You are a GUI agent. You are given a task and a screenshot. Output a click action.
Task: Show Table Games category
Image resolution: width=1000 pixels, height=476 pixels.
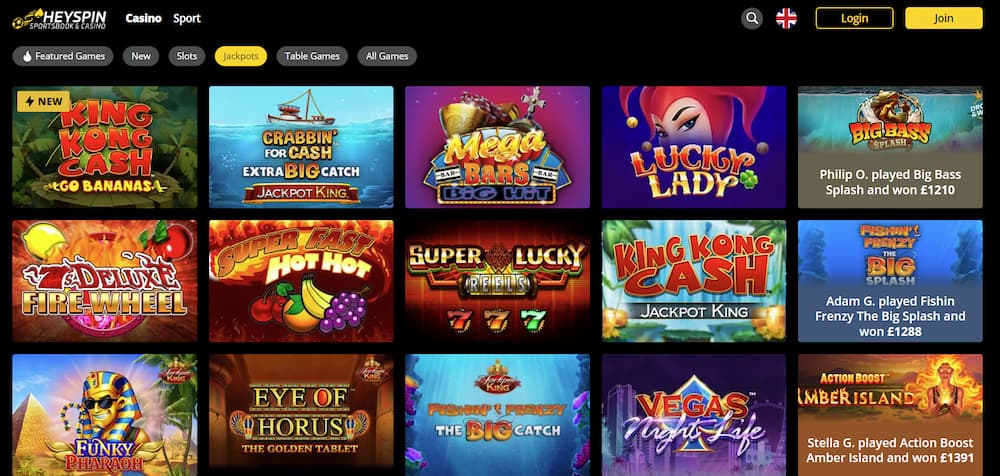pyautogui.click(x=312, y=56)
